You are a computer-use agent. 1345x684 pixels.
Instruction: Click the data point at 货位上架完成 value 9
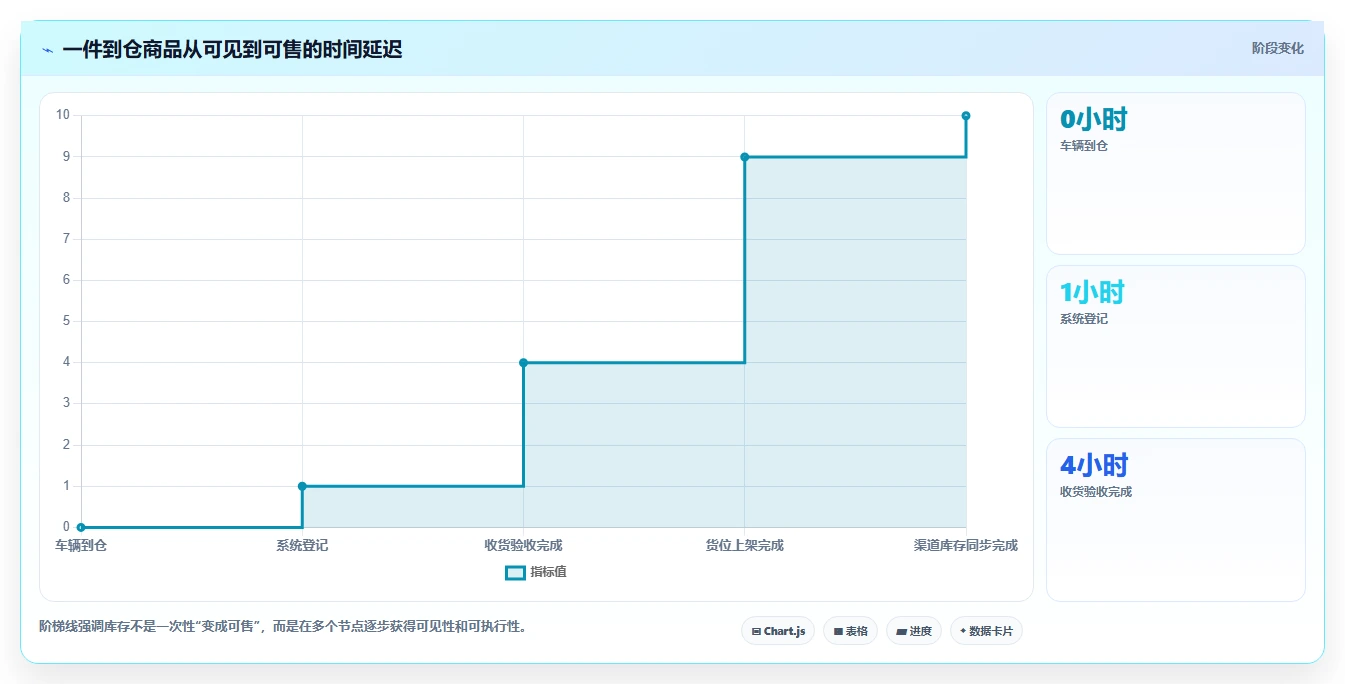(x=744, y=157)
